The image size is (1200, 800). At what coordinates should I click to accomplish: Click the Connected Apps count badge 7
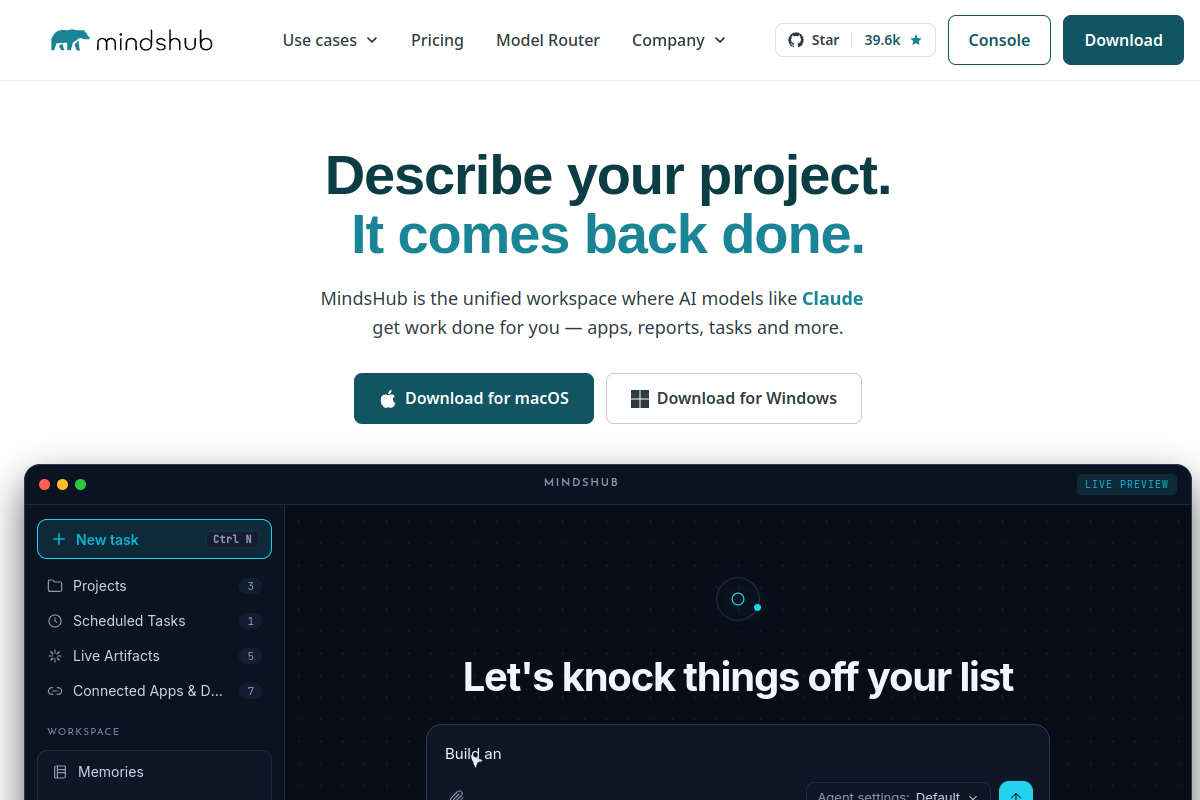click(251, 691)
